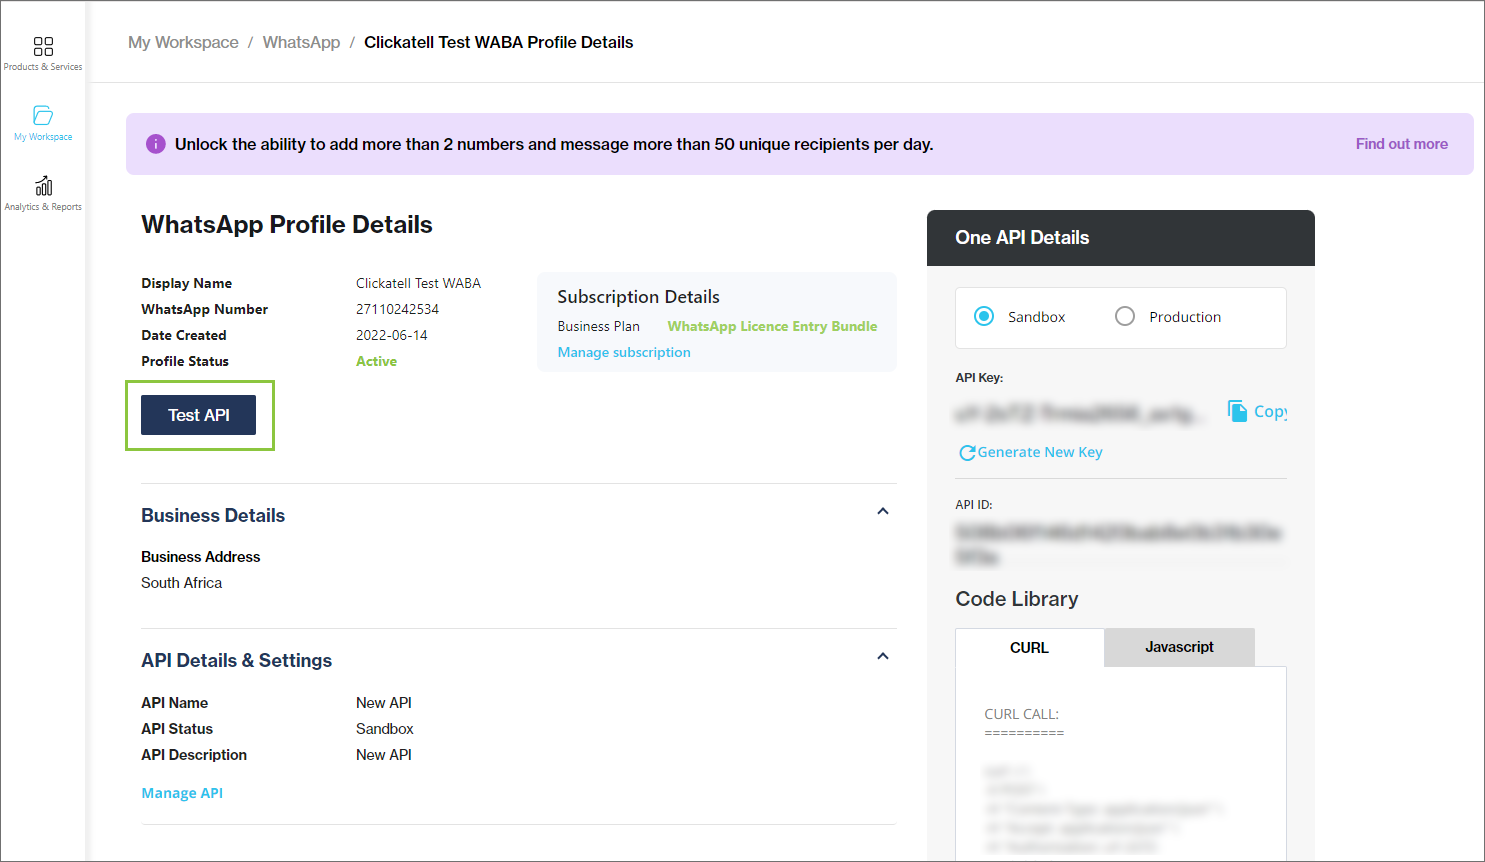Image resolution: width=1485 pixels, height=862 pixels.
Task: Click date created 2022-06-14
Action: pos(391,335)
